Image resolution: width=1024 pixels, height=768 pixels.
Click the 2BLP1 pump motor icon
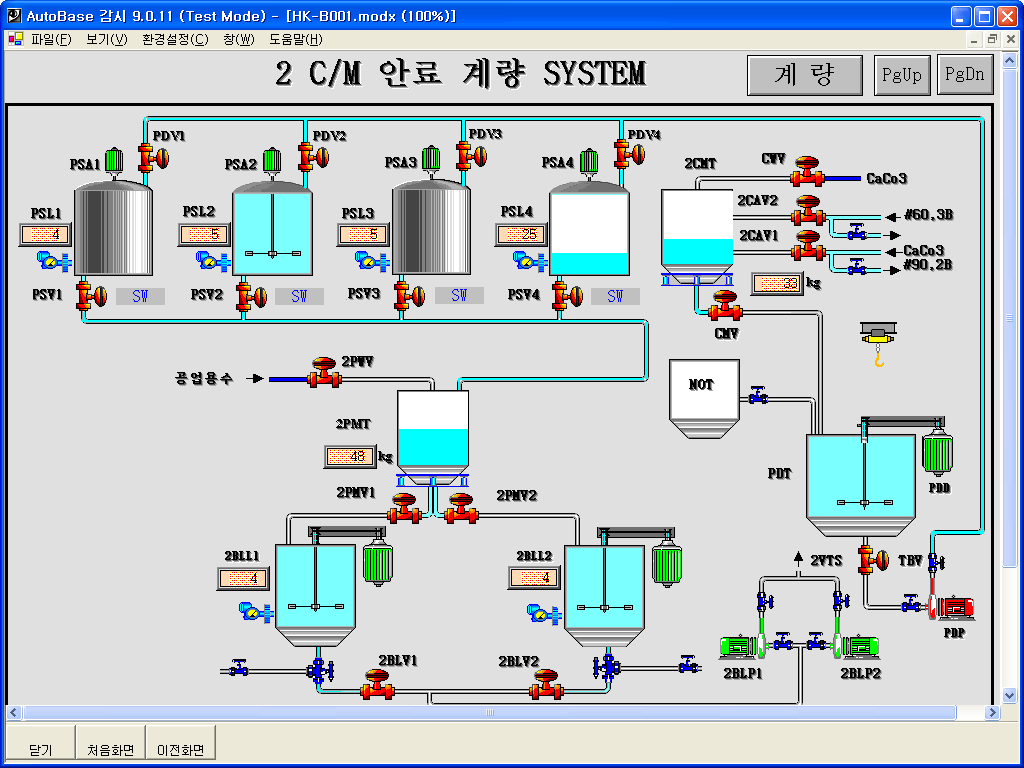pyautogui.click(x=741, y=647)
